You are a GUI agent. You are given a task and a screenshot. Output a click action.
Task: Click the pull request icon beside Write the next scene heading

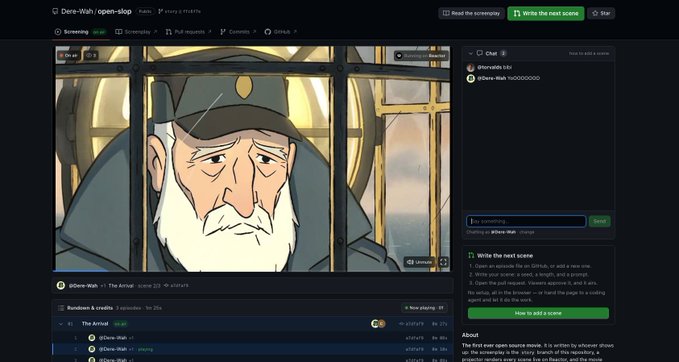coord(471,255)
